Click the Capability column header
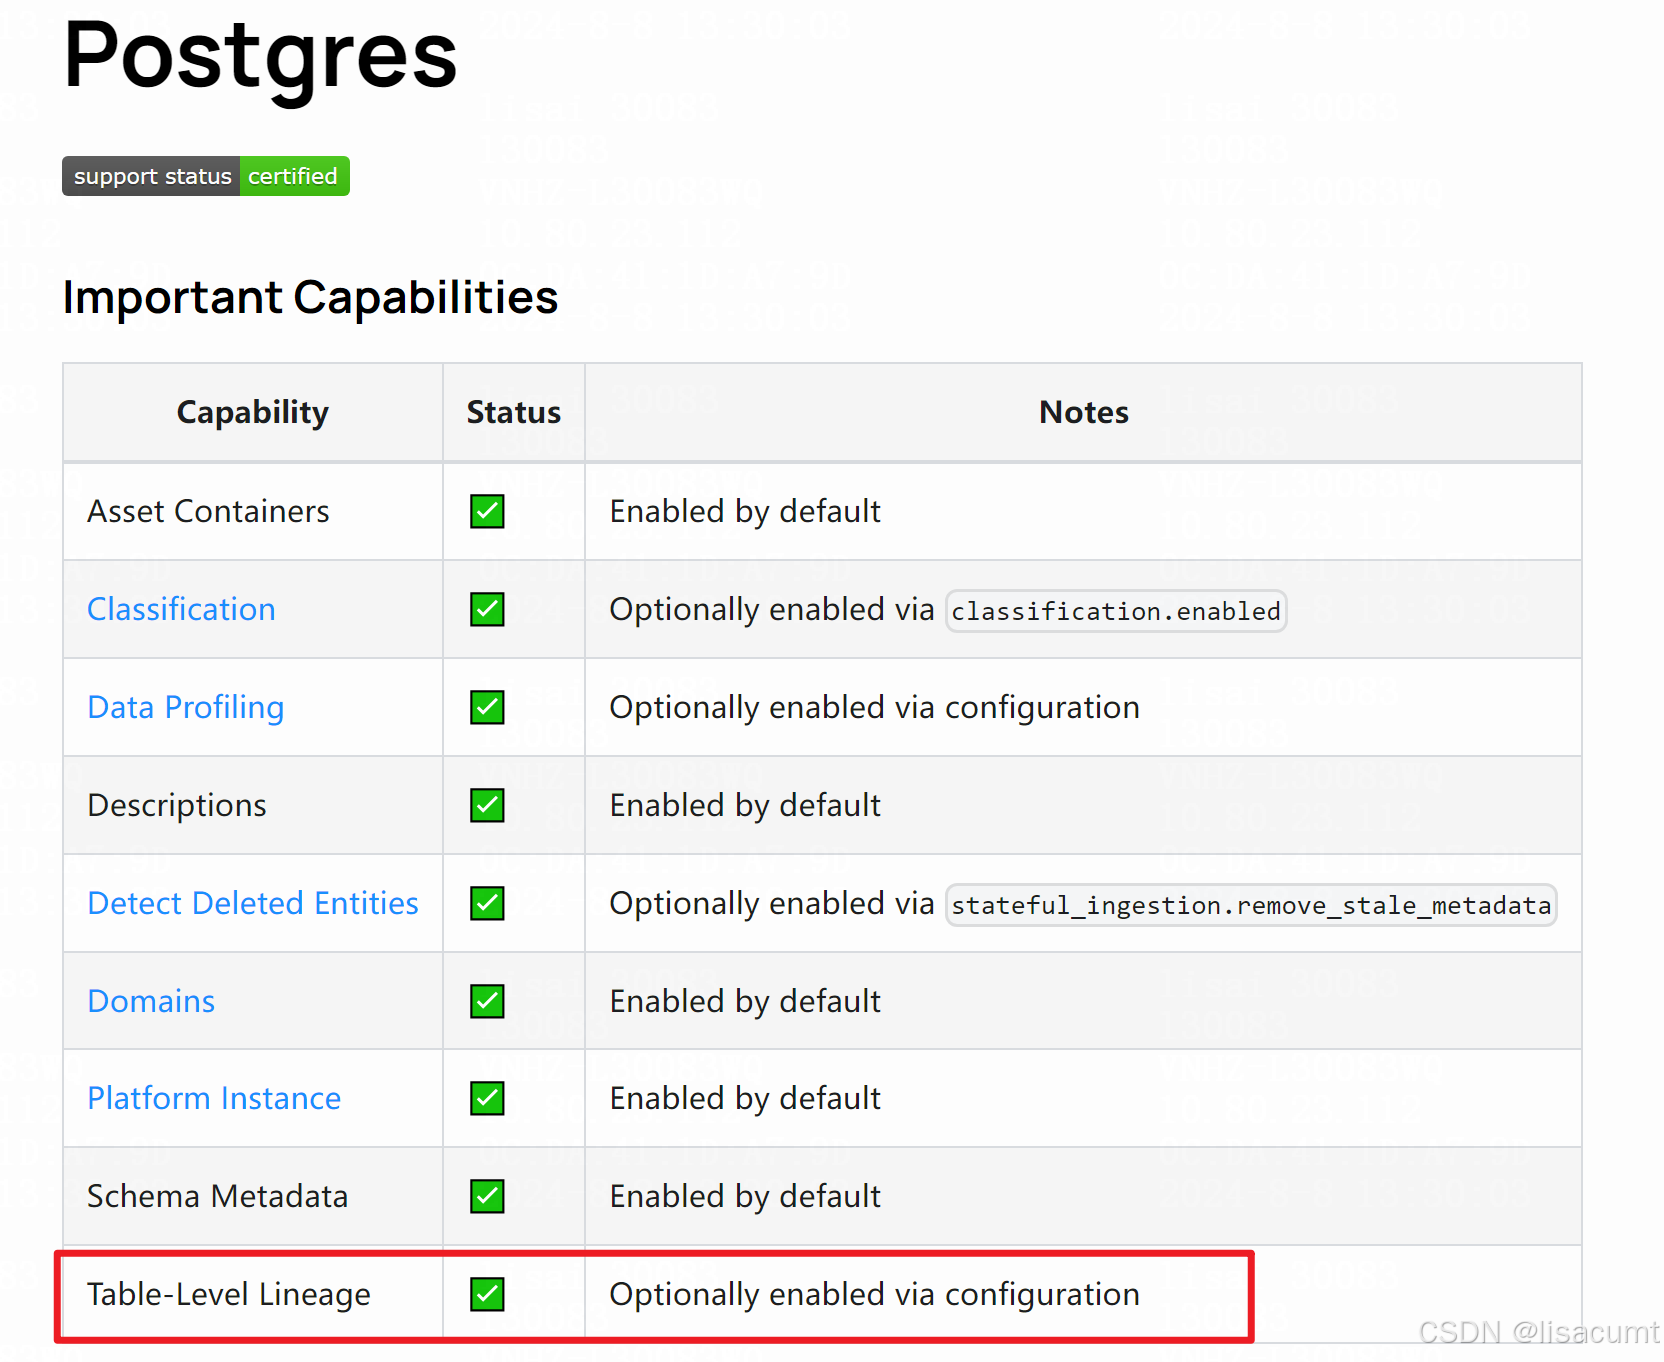Screen dimensions: 1664x1362 coord(253,412)
